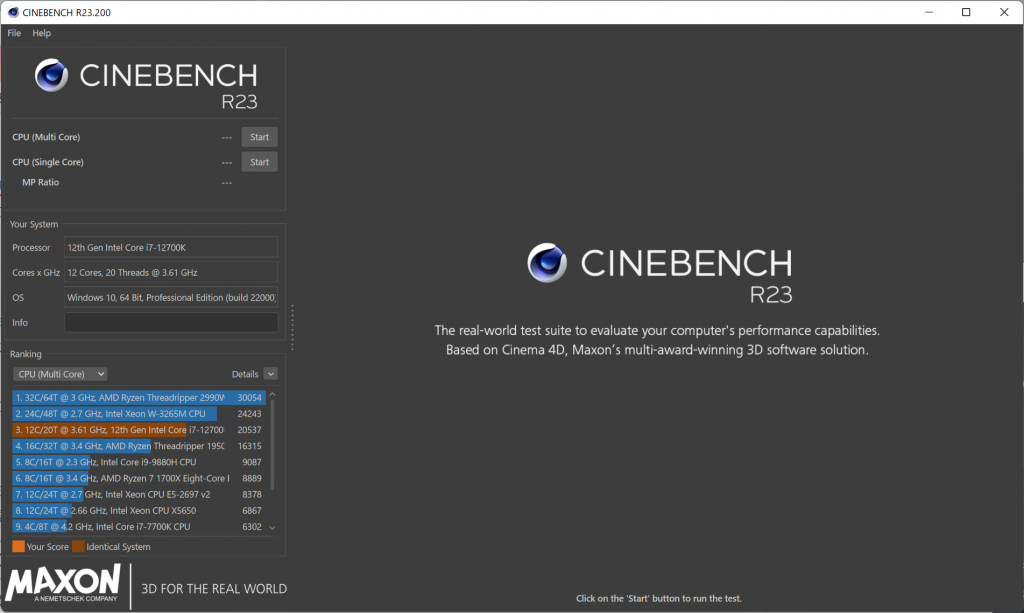Image resolution: width=1024 pixels, height=613 pixels.
Task: Click the brown Identical System color swatch
Action: pyautogui.click(x=78, y=546)
